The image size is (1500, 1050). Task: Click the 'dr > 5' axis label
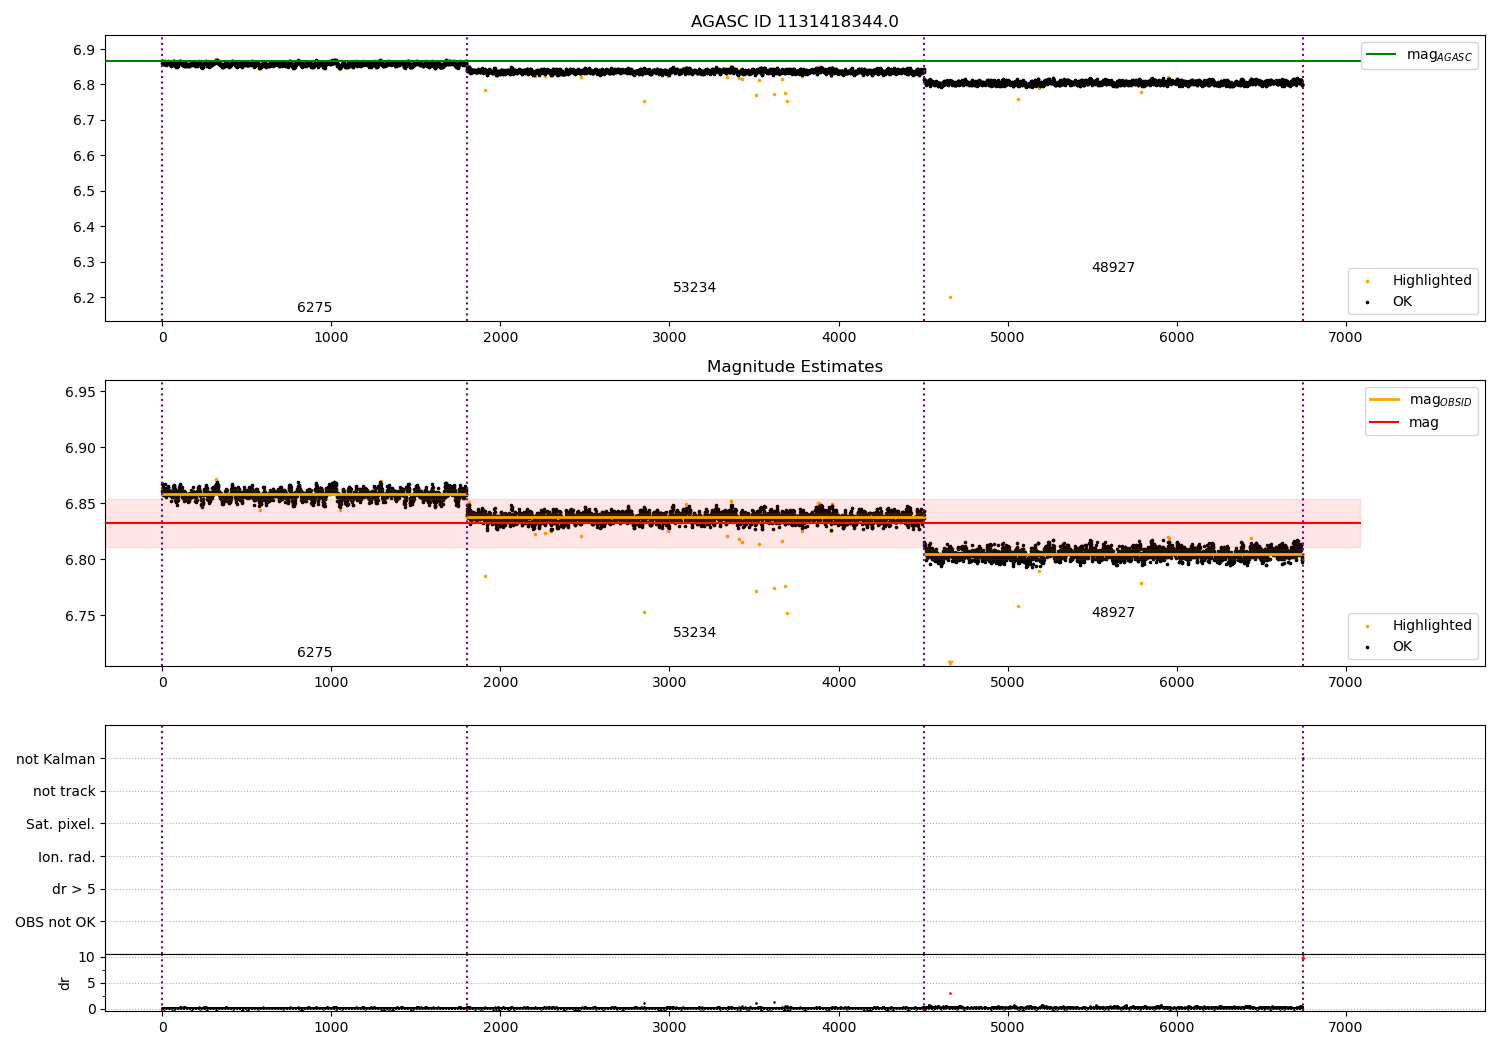point(74,889)
